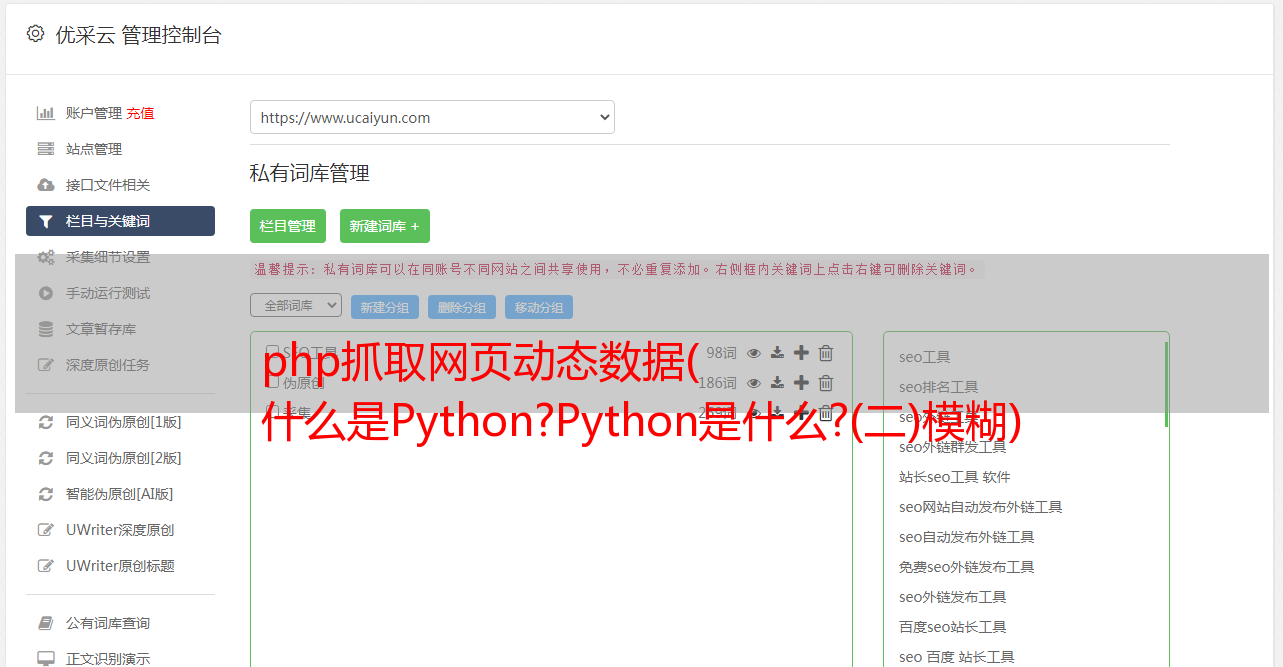Click the gears icon beside 采集细节设置
The image size is (1283, 667).
tap(46, 257)
